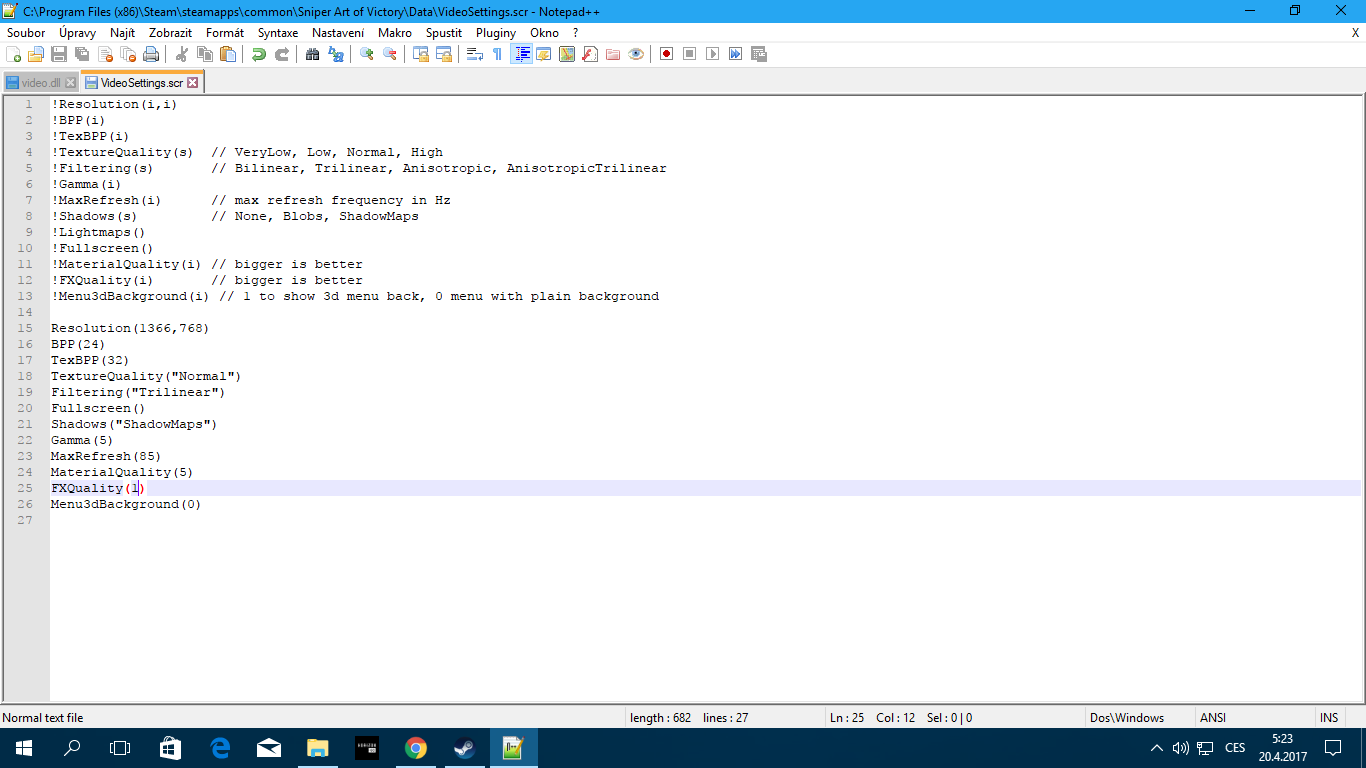Toggle the Indent Guide button
This screenshot has width=1366, height=768.
pos(521,54)
